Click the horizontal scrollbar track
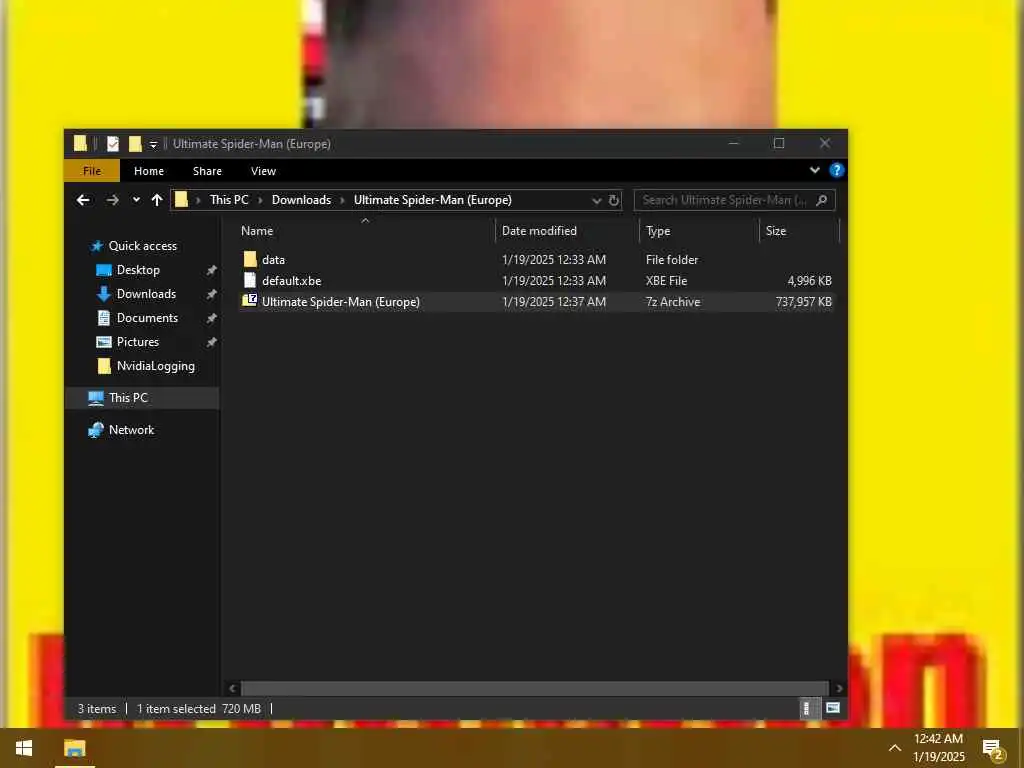 tap(536, 688)
